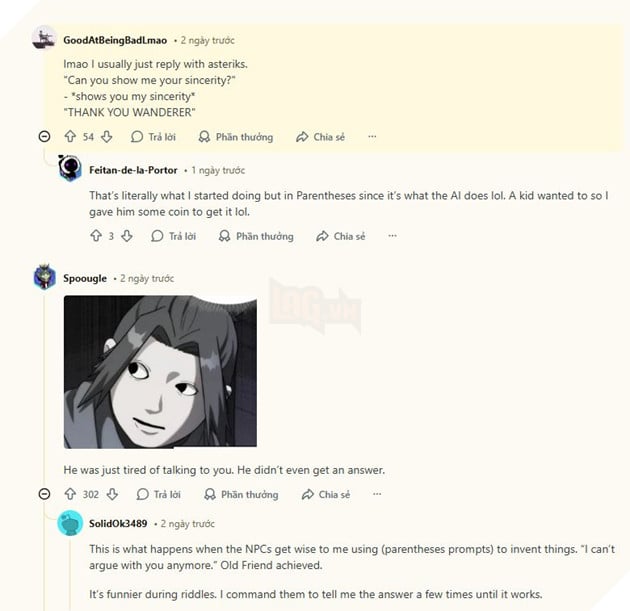This screenshot has height=611, width=630.
Task: Open Feitan-de-la-Portor's username link
Action: coord(133,170)
